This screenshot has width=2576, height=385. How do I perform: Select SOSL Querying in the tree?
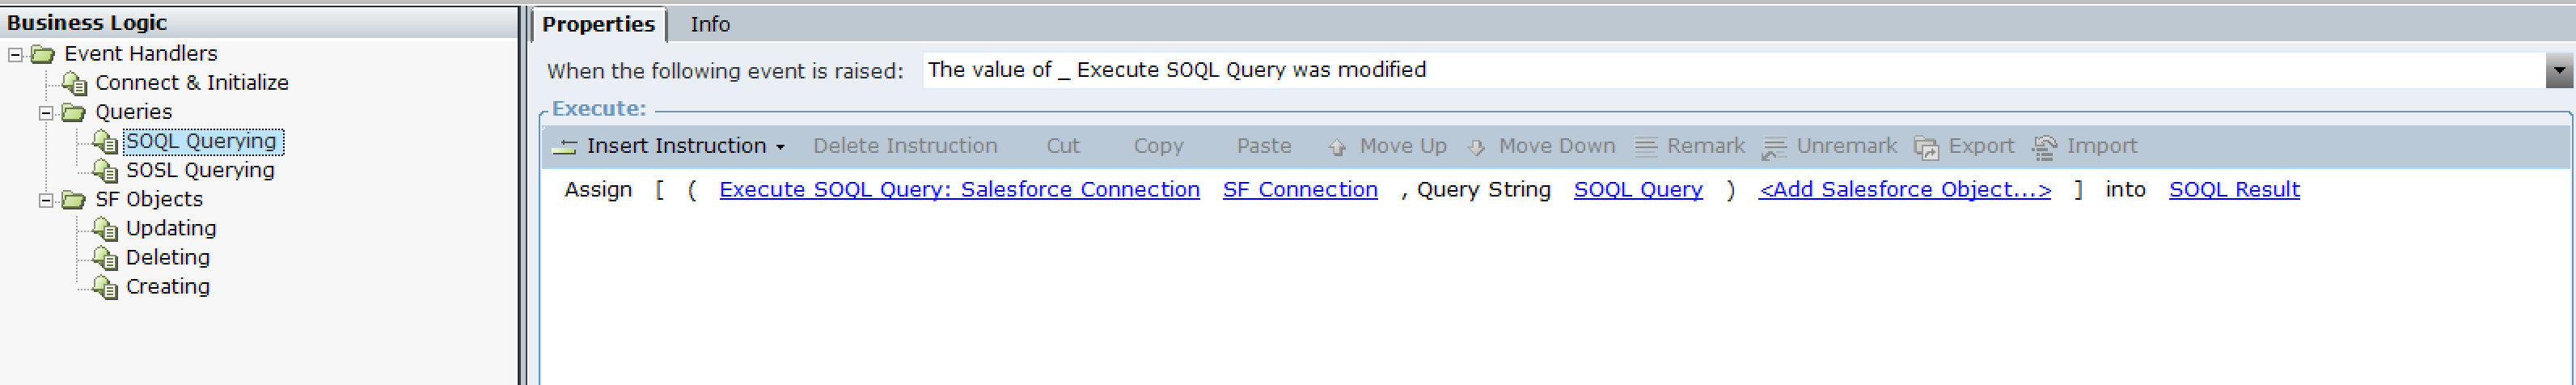[x=200, y=170]
